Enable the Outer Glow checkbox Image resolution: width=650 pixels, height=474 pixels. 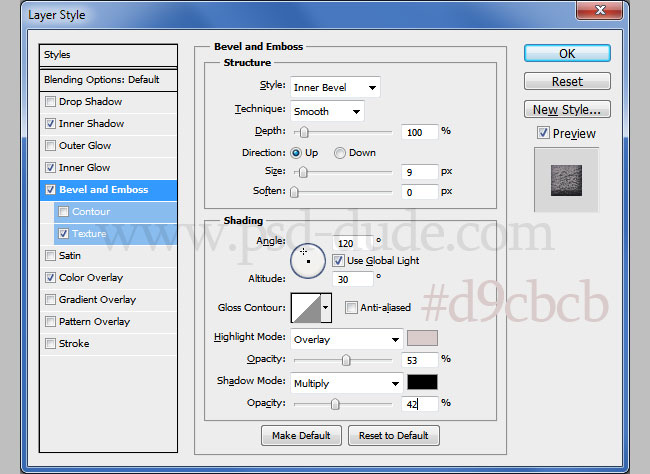50,146
